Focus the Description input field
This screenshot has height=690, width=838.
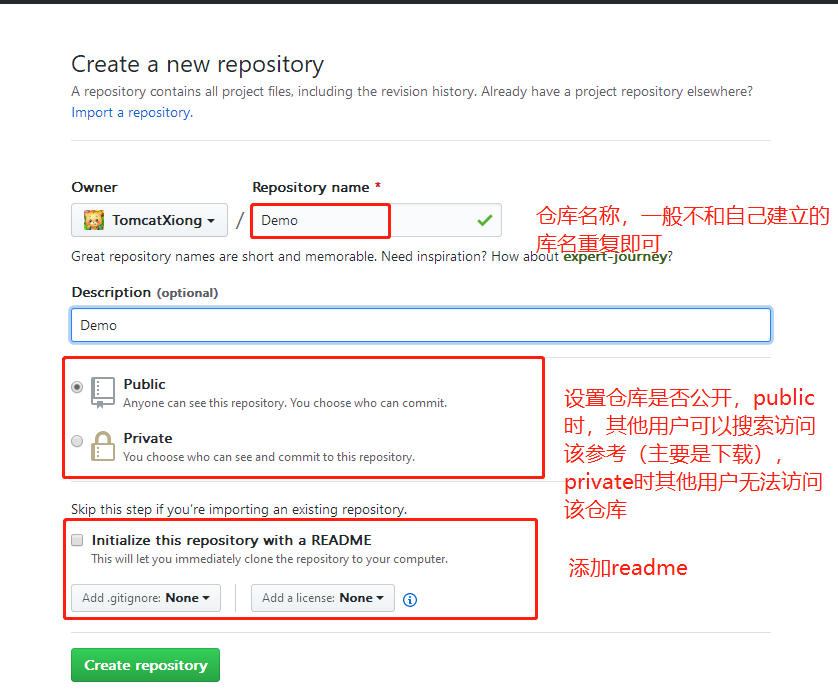pos(421,325)
